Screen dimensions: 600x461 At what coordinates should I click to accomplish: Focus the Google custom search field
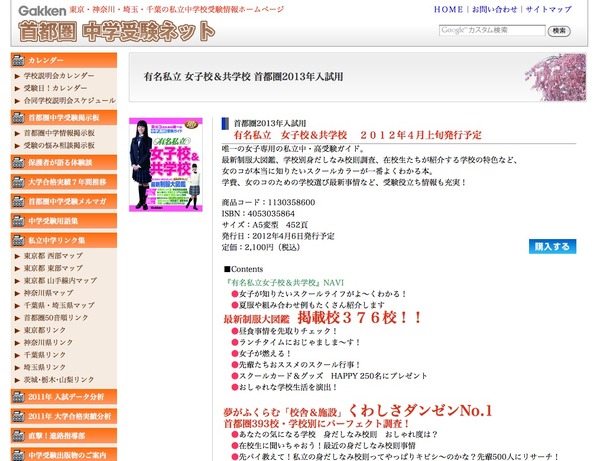click(492, 30)
